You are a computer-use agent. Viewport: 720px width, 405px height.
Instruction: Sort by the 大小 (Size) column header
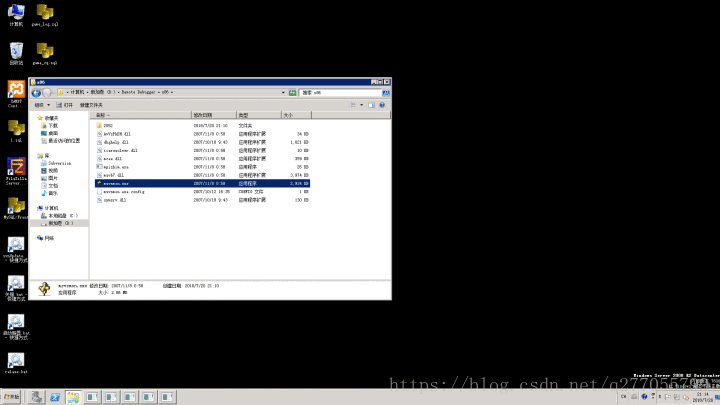[x=296, y=115]
